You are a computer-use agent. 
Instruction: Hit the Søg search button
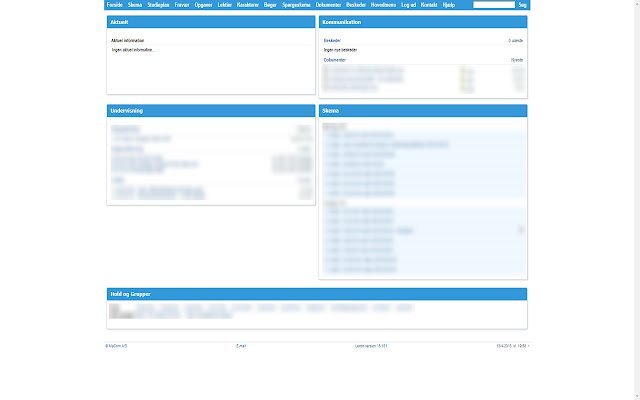pos(522,5)
